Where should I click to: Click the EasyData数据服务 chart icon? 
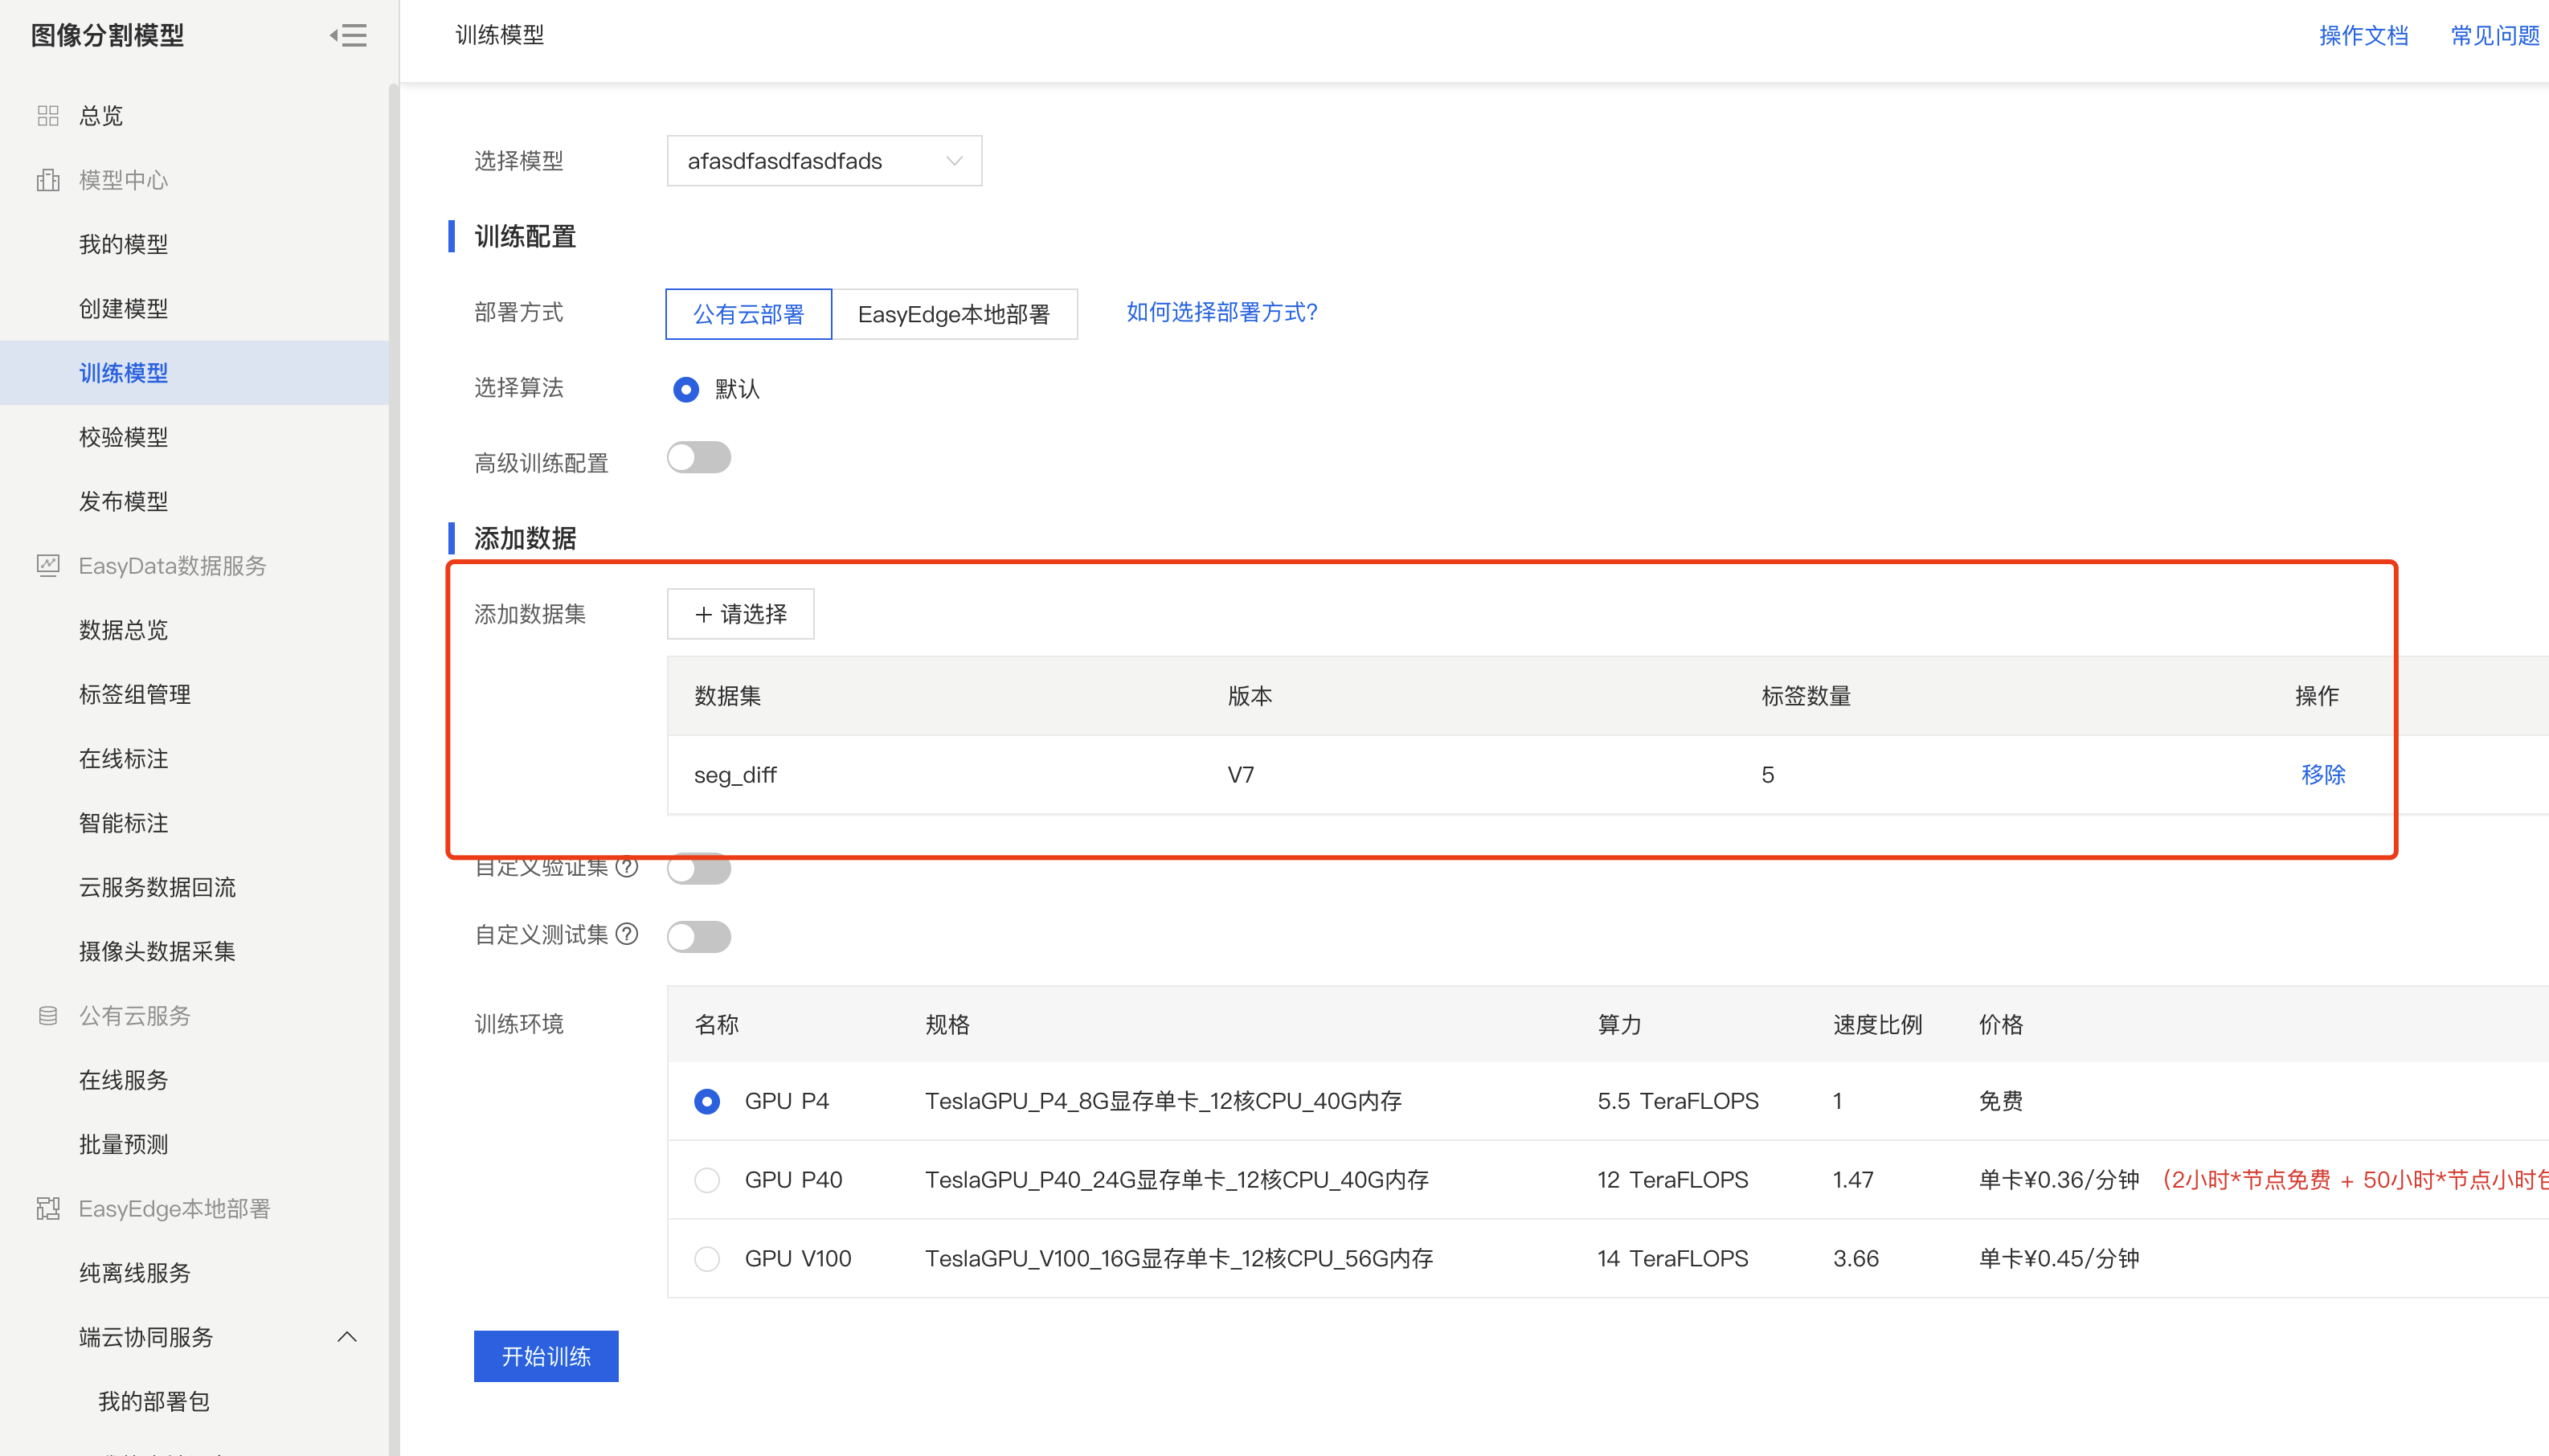(x=48, y=566)
